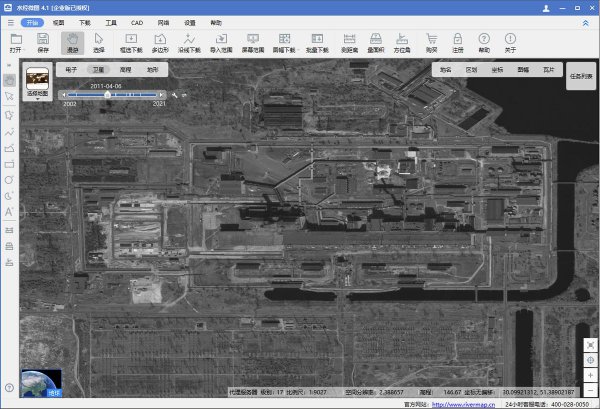This screenshot has width=600, height=409.
Task: Open the 视图 (View) menu tab
Action: click(59, 21)
